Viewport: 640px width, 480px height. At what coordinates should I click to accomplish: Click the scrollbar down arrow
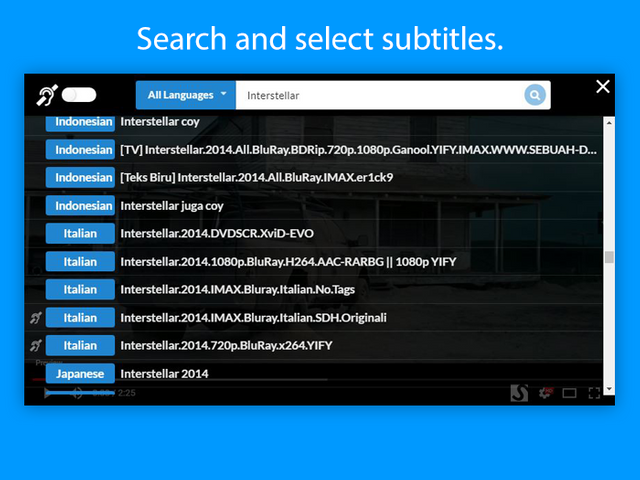click(x=609, y=389)
